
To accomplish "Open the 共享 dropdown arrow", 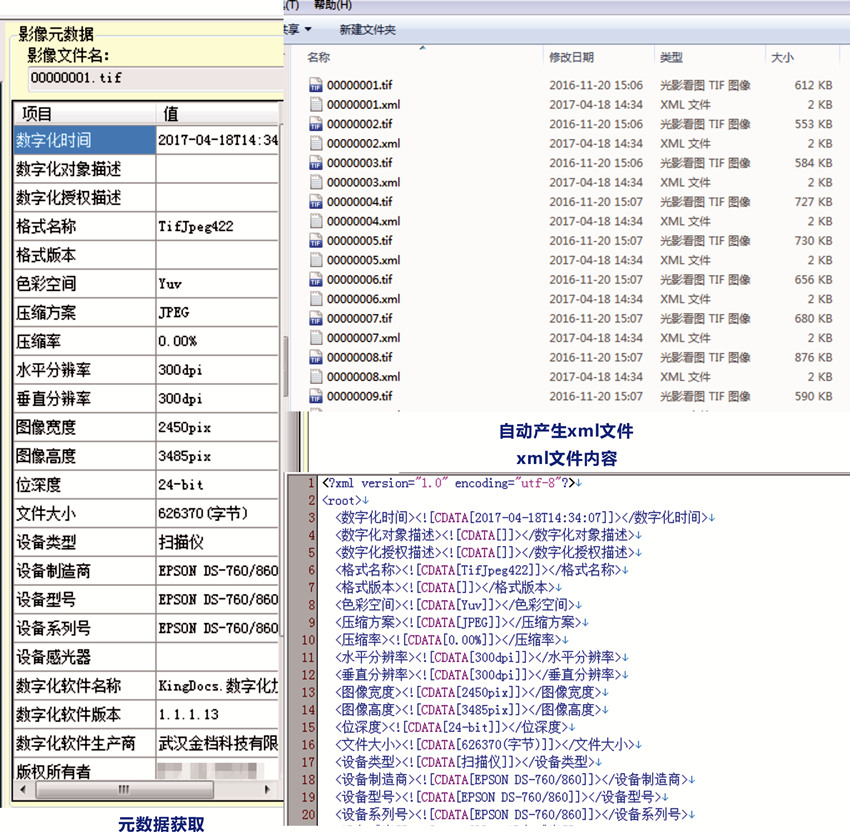I will coord(308,30).
